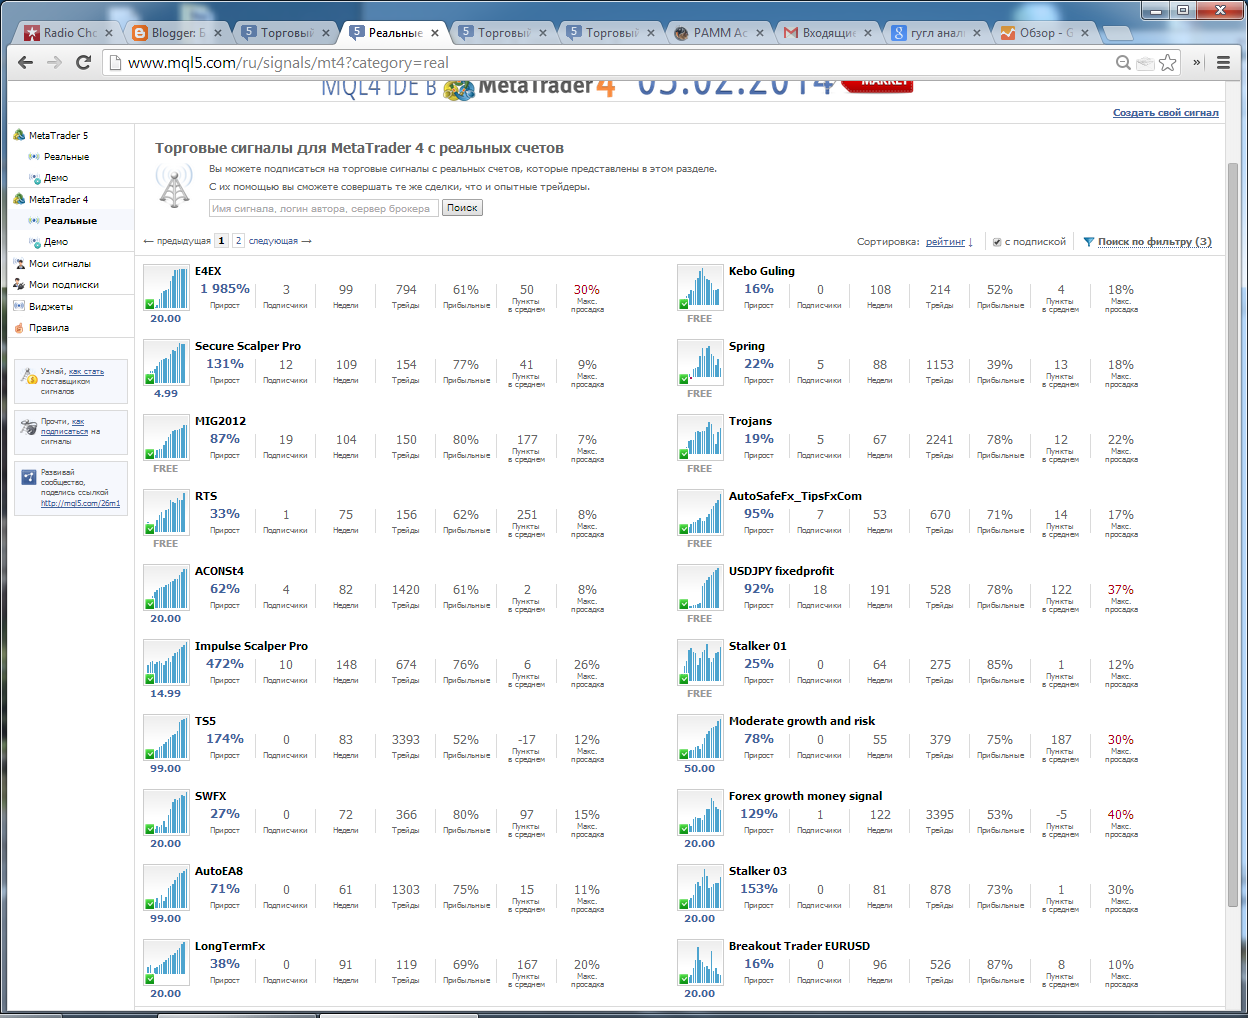Screen dimensions: 1248x1018
Task: Click the MetaTrader 4 sidebar icon
Action: coord(19,199)
